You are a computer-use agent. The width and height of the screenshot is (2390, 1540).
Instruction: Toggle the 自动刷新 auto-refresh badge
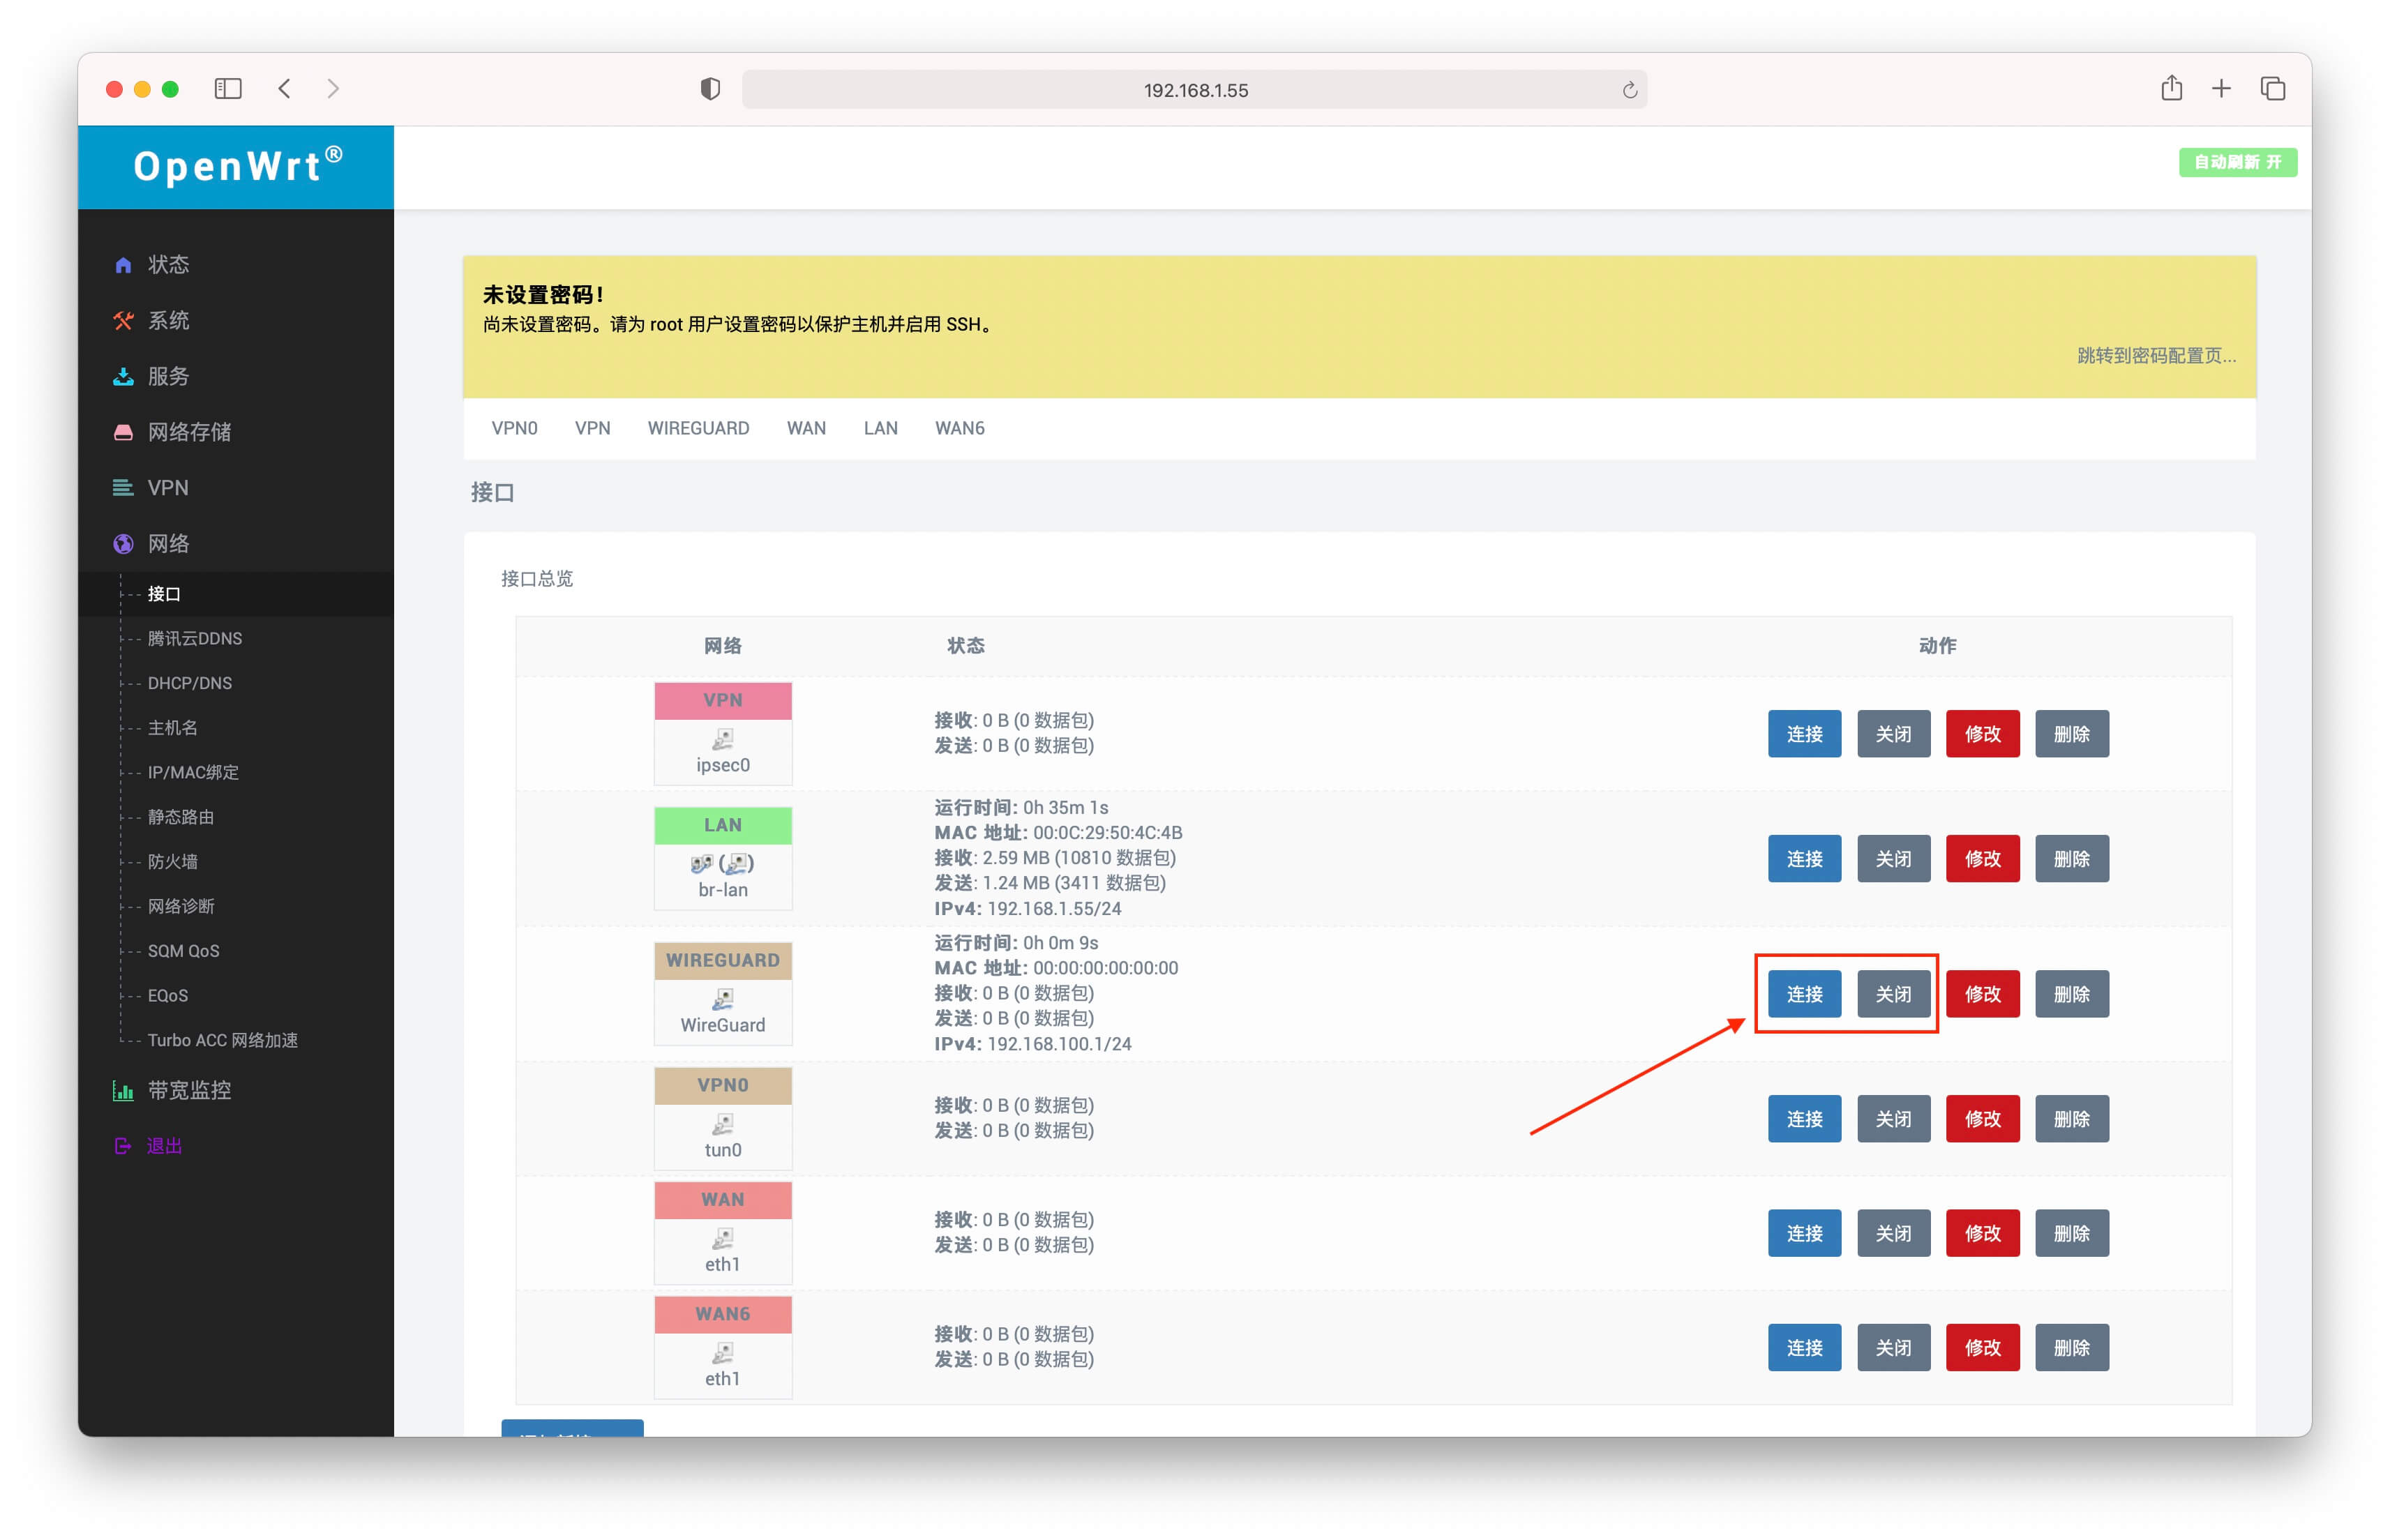click(2237, 162)
